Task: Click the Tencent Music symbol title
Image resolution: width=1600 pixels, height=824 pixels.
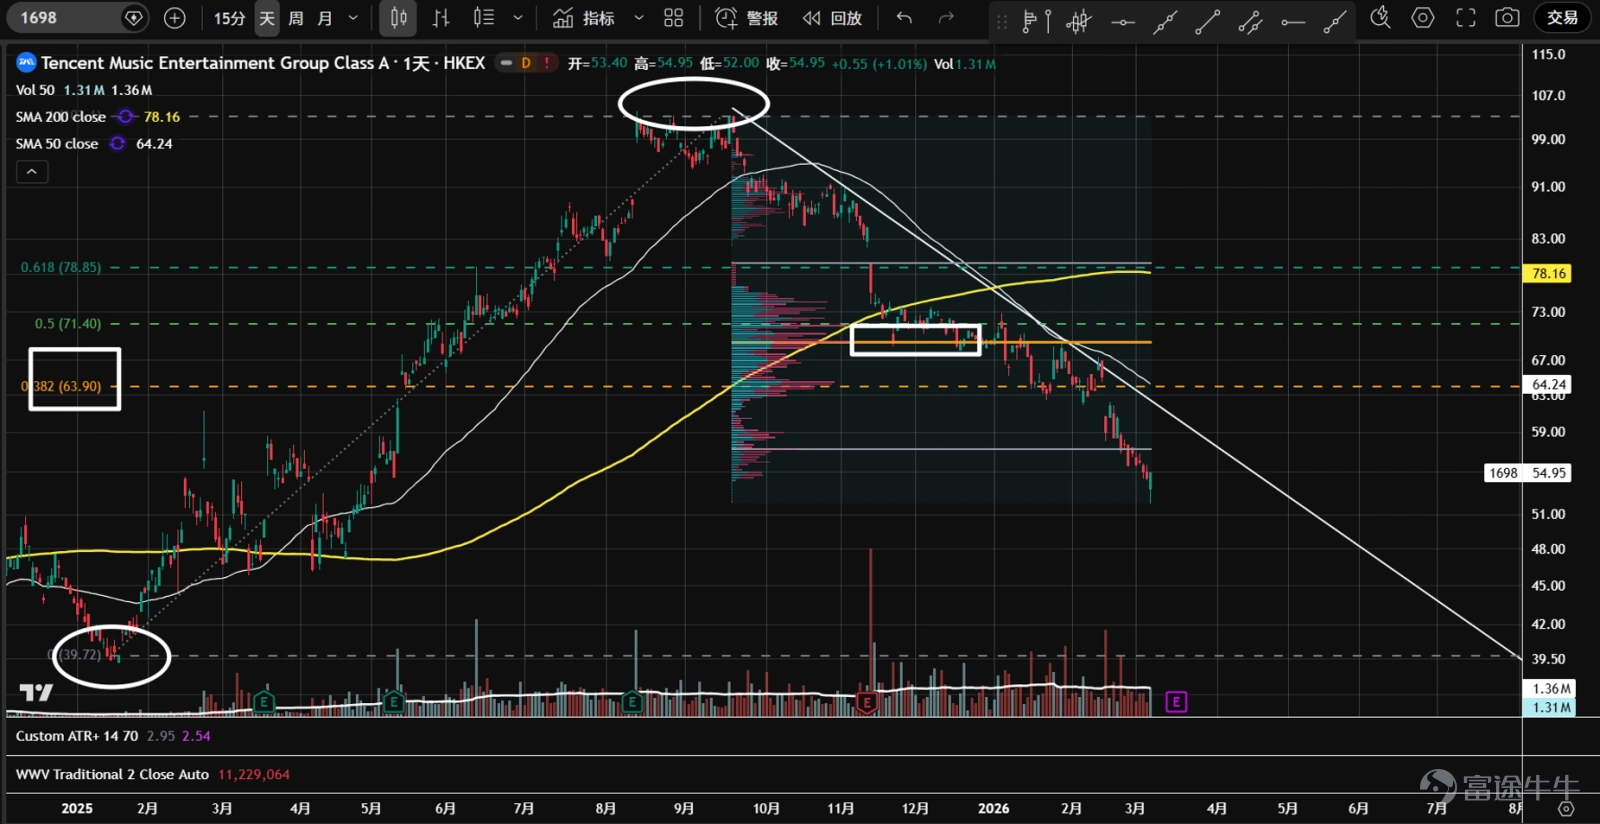Action: [x=263, y=63]
